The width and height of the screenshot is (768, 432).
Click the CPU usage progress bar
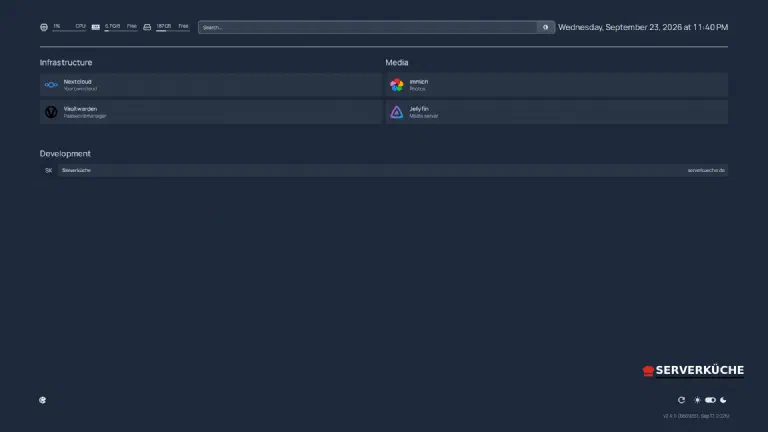69,31
